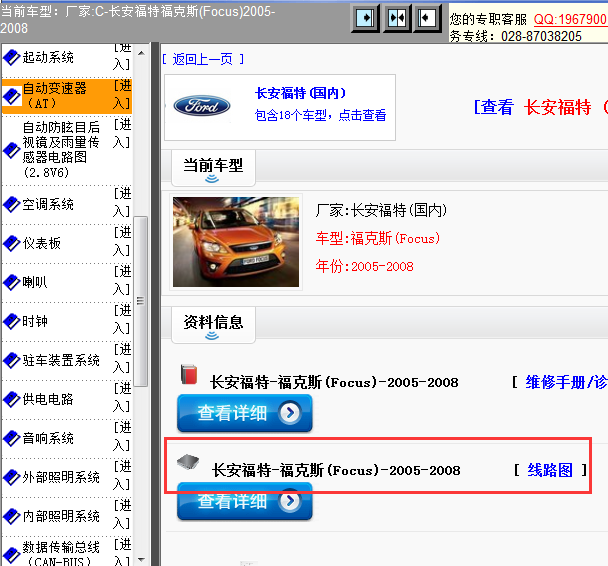Viewport: 608px width, 566px height.
Task: Open the 时钟 entry
Action: (35, 321)
